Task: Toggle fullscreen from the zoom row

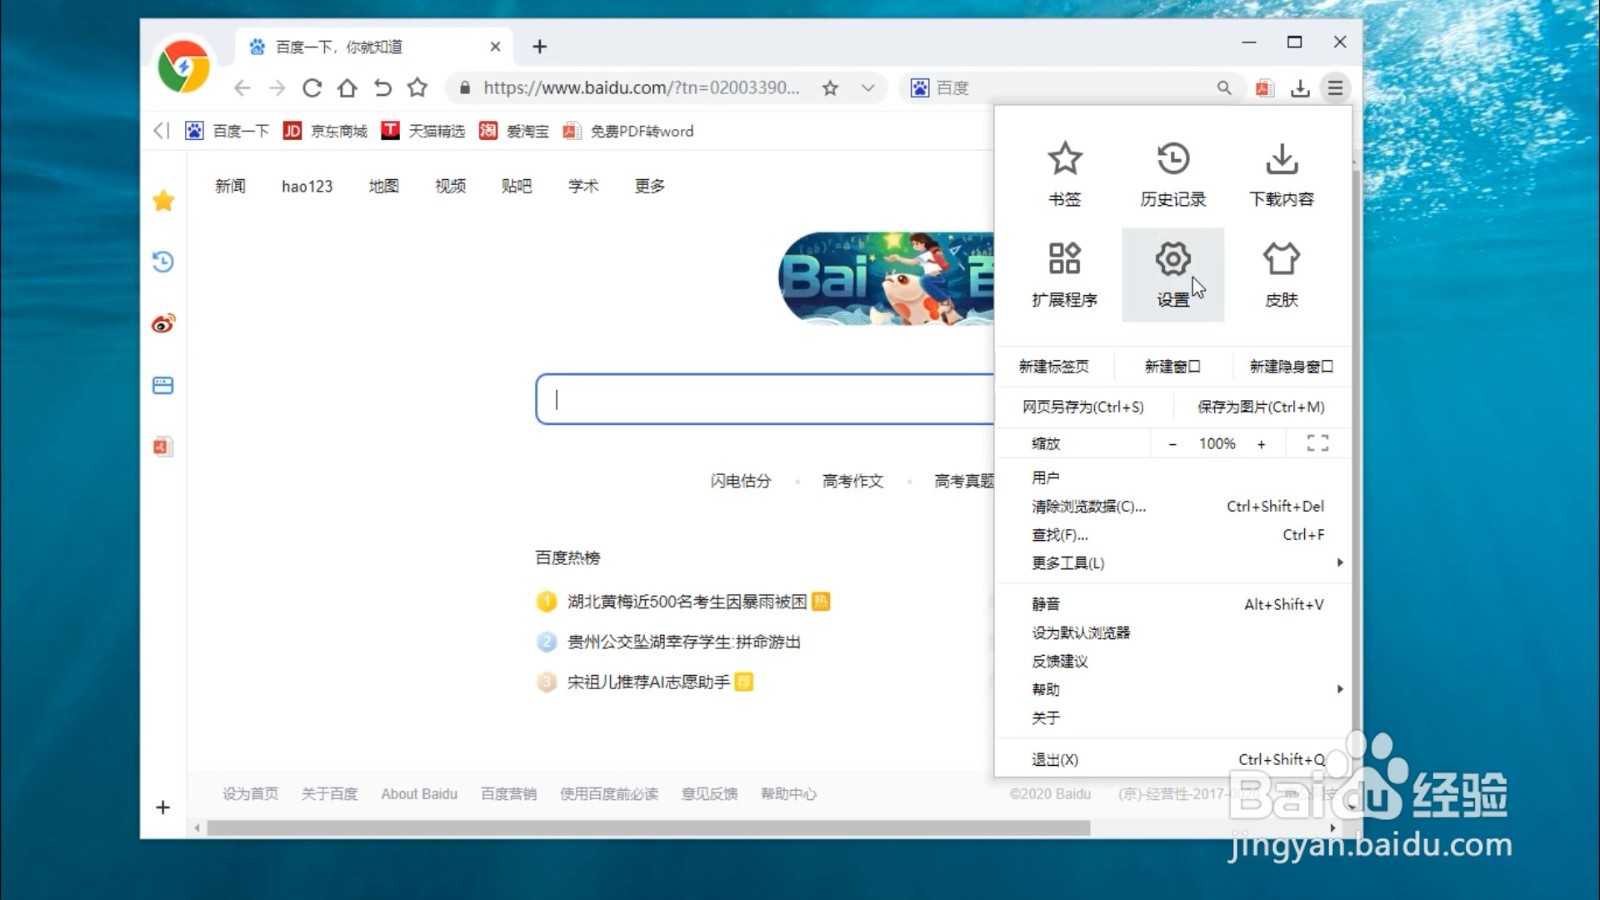Action: (x=1317, y=443)
